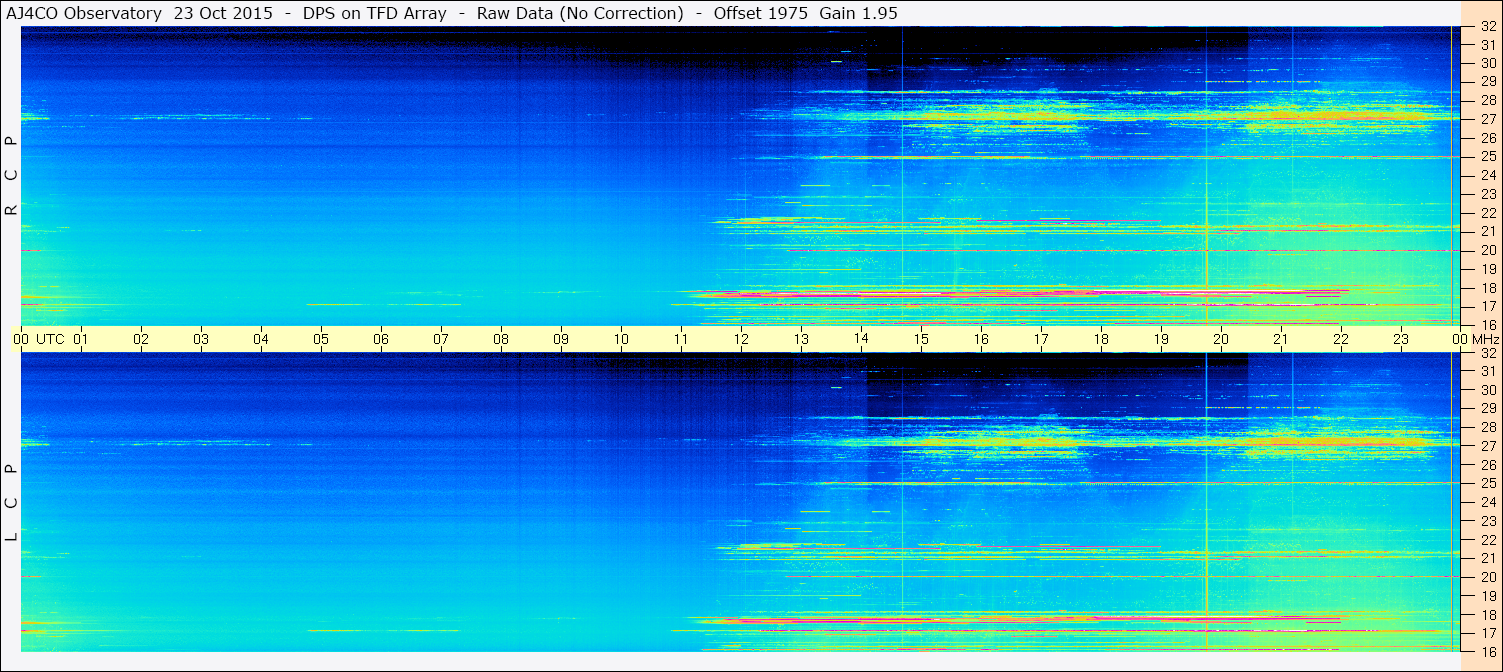Click the 12 UTC hour marker on time axis
Viewport: 1503px width, 672px height.
(741, 339)
